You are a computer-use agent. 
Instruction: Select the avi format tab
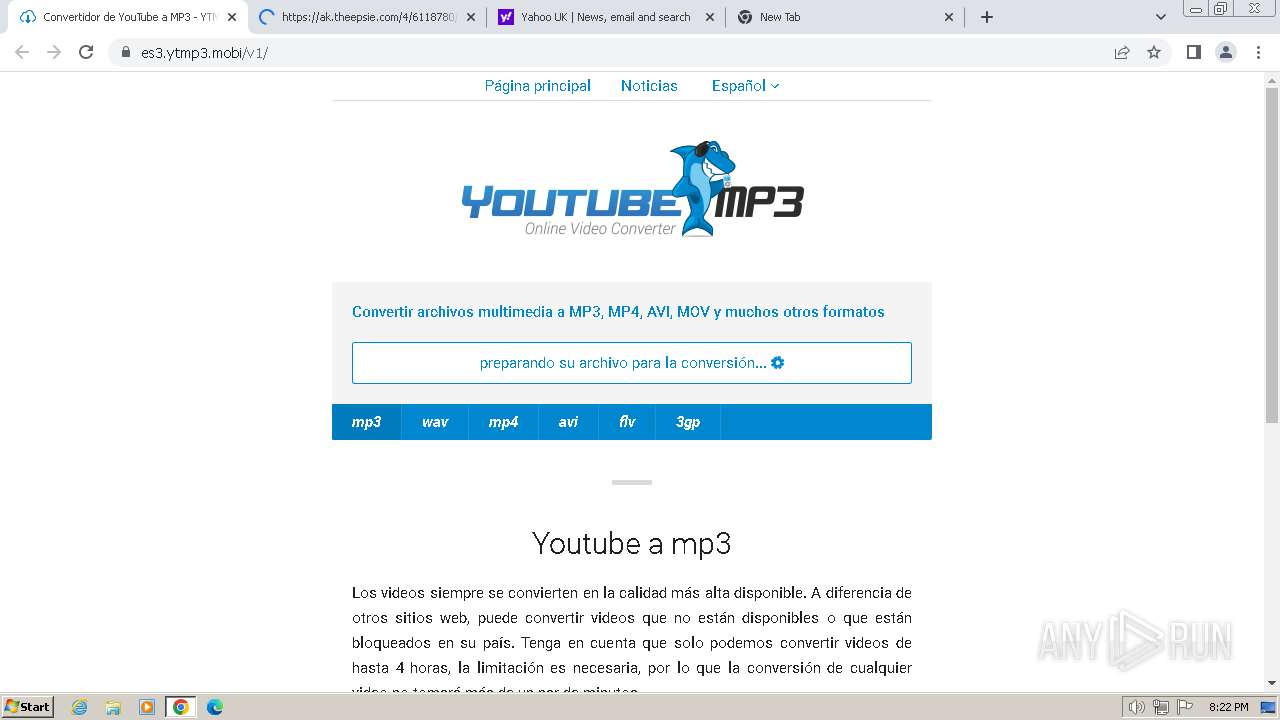coord(568,422)
